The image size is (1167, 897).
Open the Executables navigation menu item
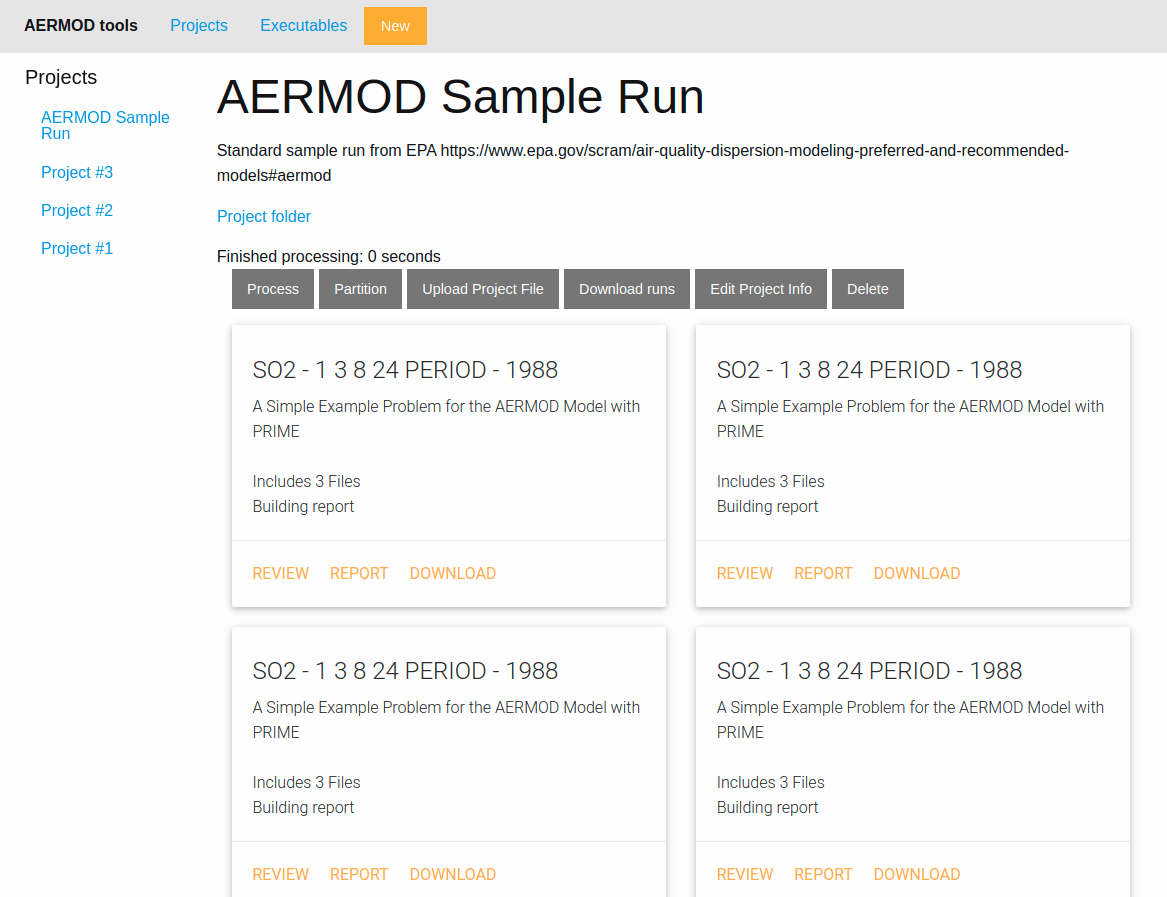click(x=303, y=26)
